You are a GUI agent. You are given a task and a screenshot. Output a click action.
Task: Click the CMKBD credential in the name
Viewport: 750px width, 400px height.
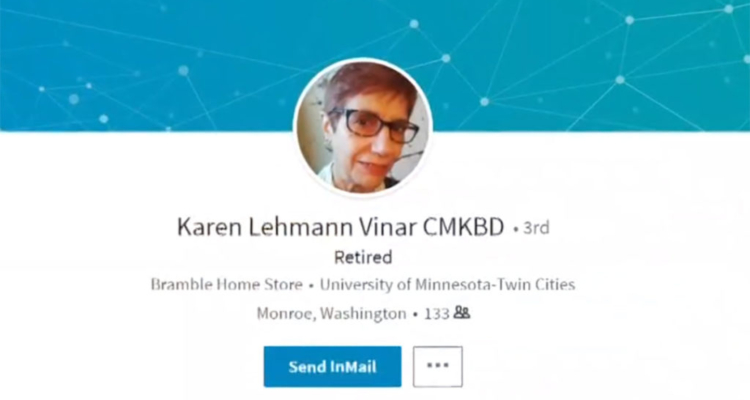[463, 227]
